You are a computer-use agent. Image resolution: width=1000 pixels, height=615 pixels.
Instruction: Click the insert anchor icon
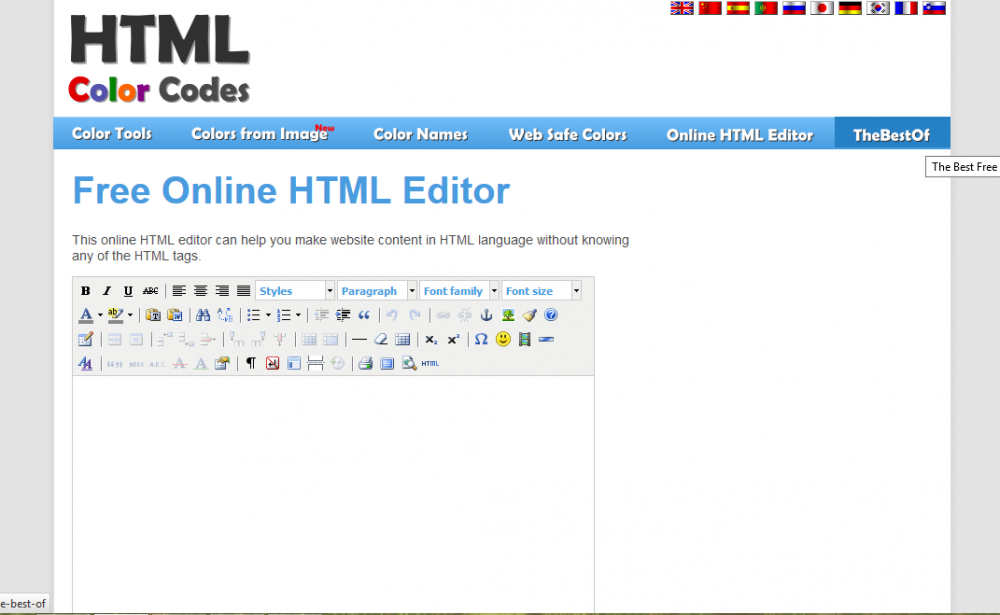(487, 315)
